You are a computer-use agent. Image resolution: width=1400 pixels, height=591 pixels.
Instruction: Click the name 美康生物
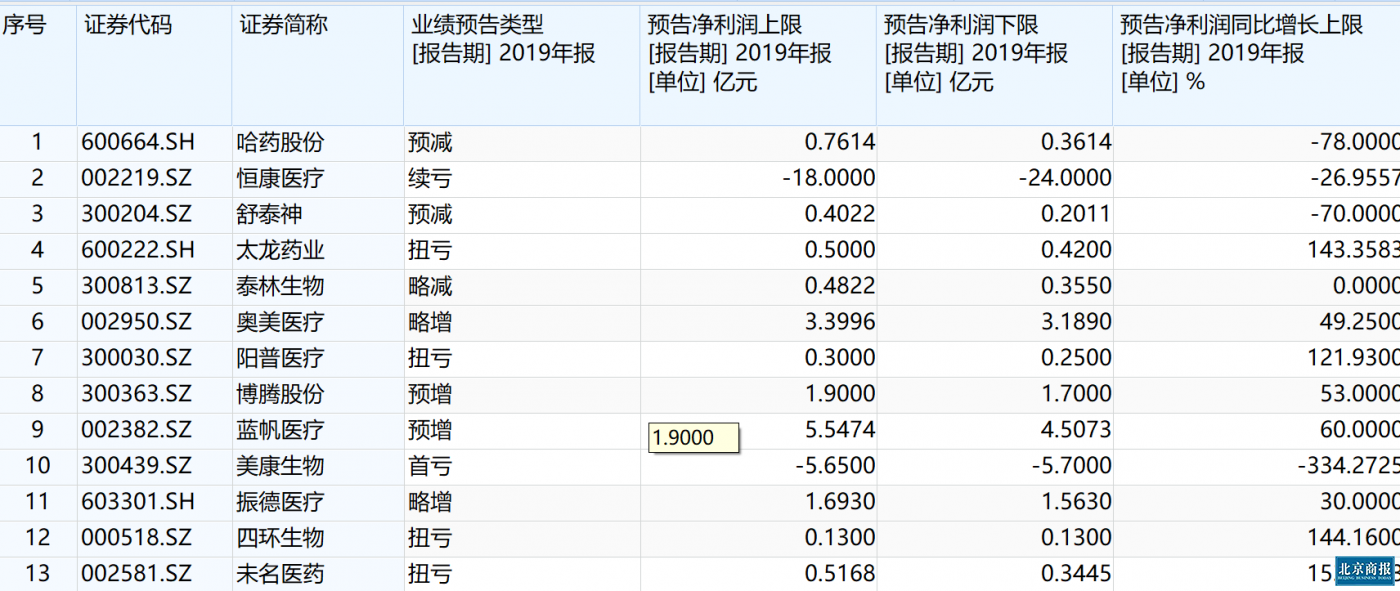281,467
